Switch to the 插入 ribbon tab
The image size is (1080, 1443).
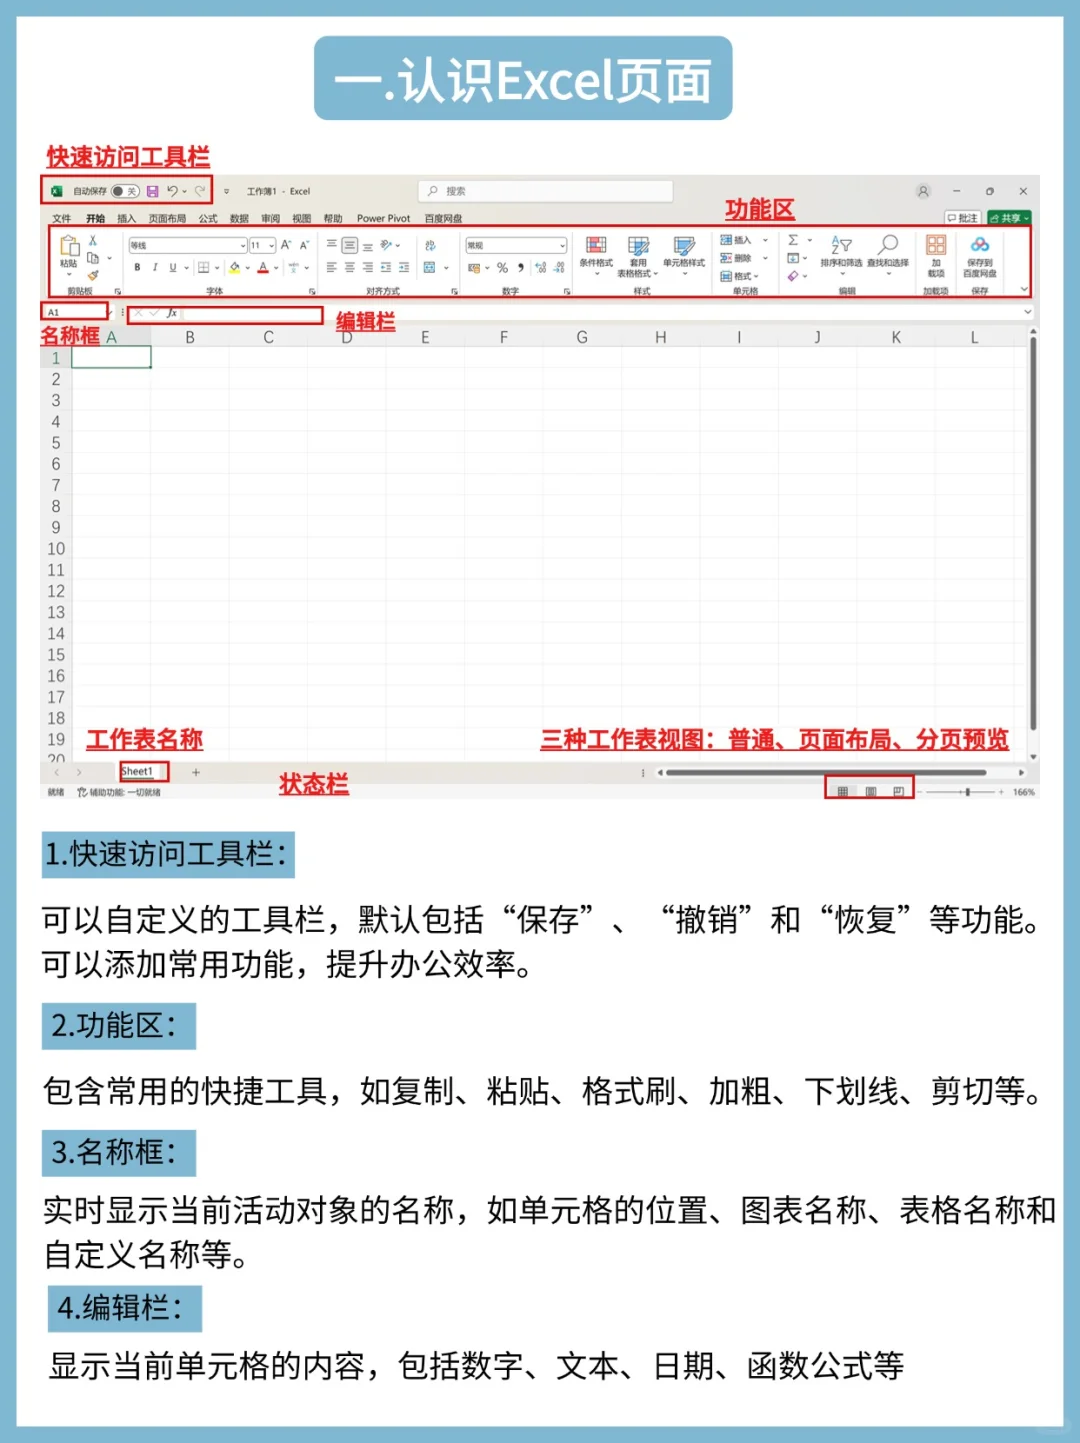[x=127, y=216]
